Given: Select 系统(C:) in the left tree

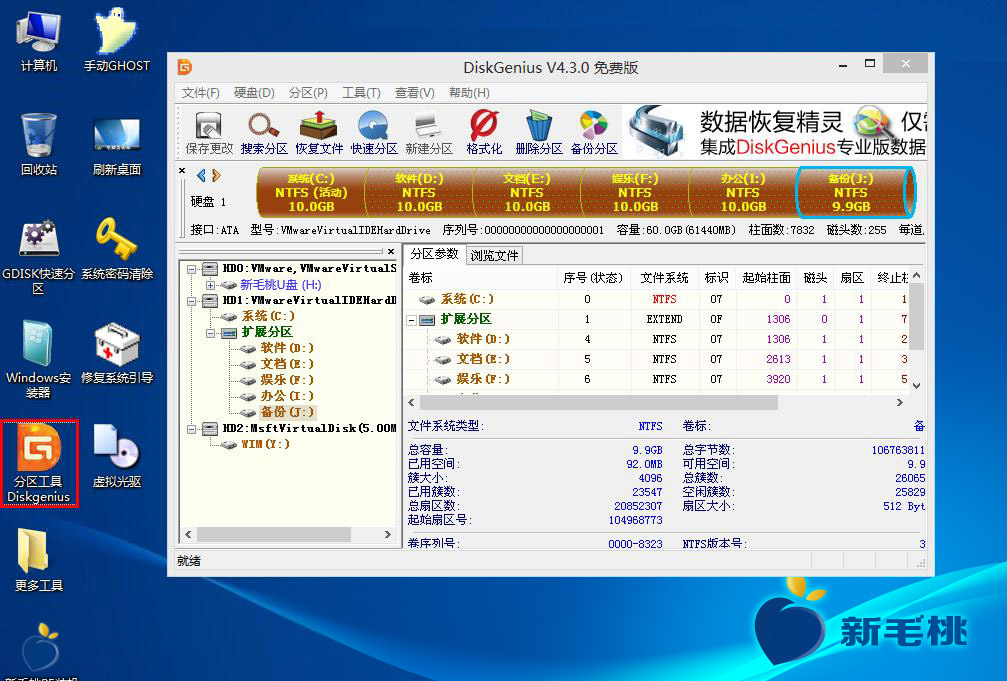Looking at the screenshot, I should click(268, 316).
